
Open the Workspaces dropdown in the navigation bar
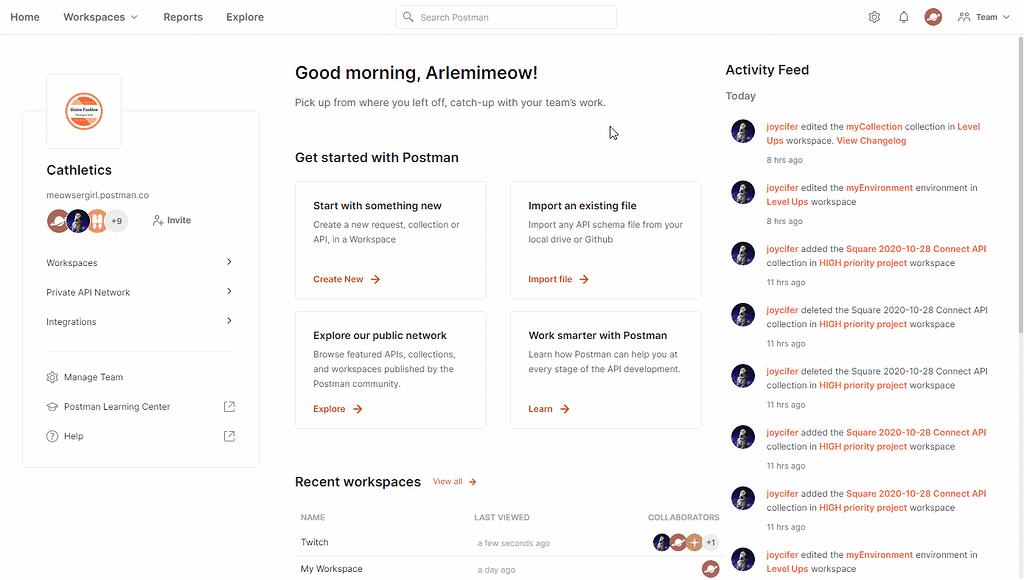pos(99,17)
